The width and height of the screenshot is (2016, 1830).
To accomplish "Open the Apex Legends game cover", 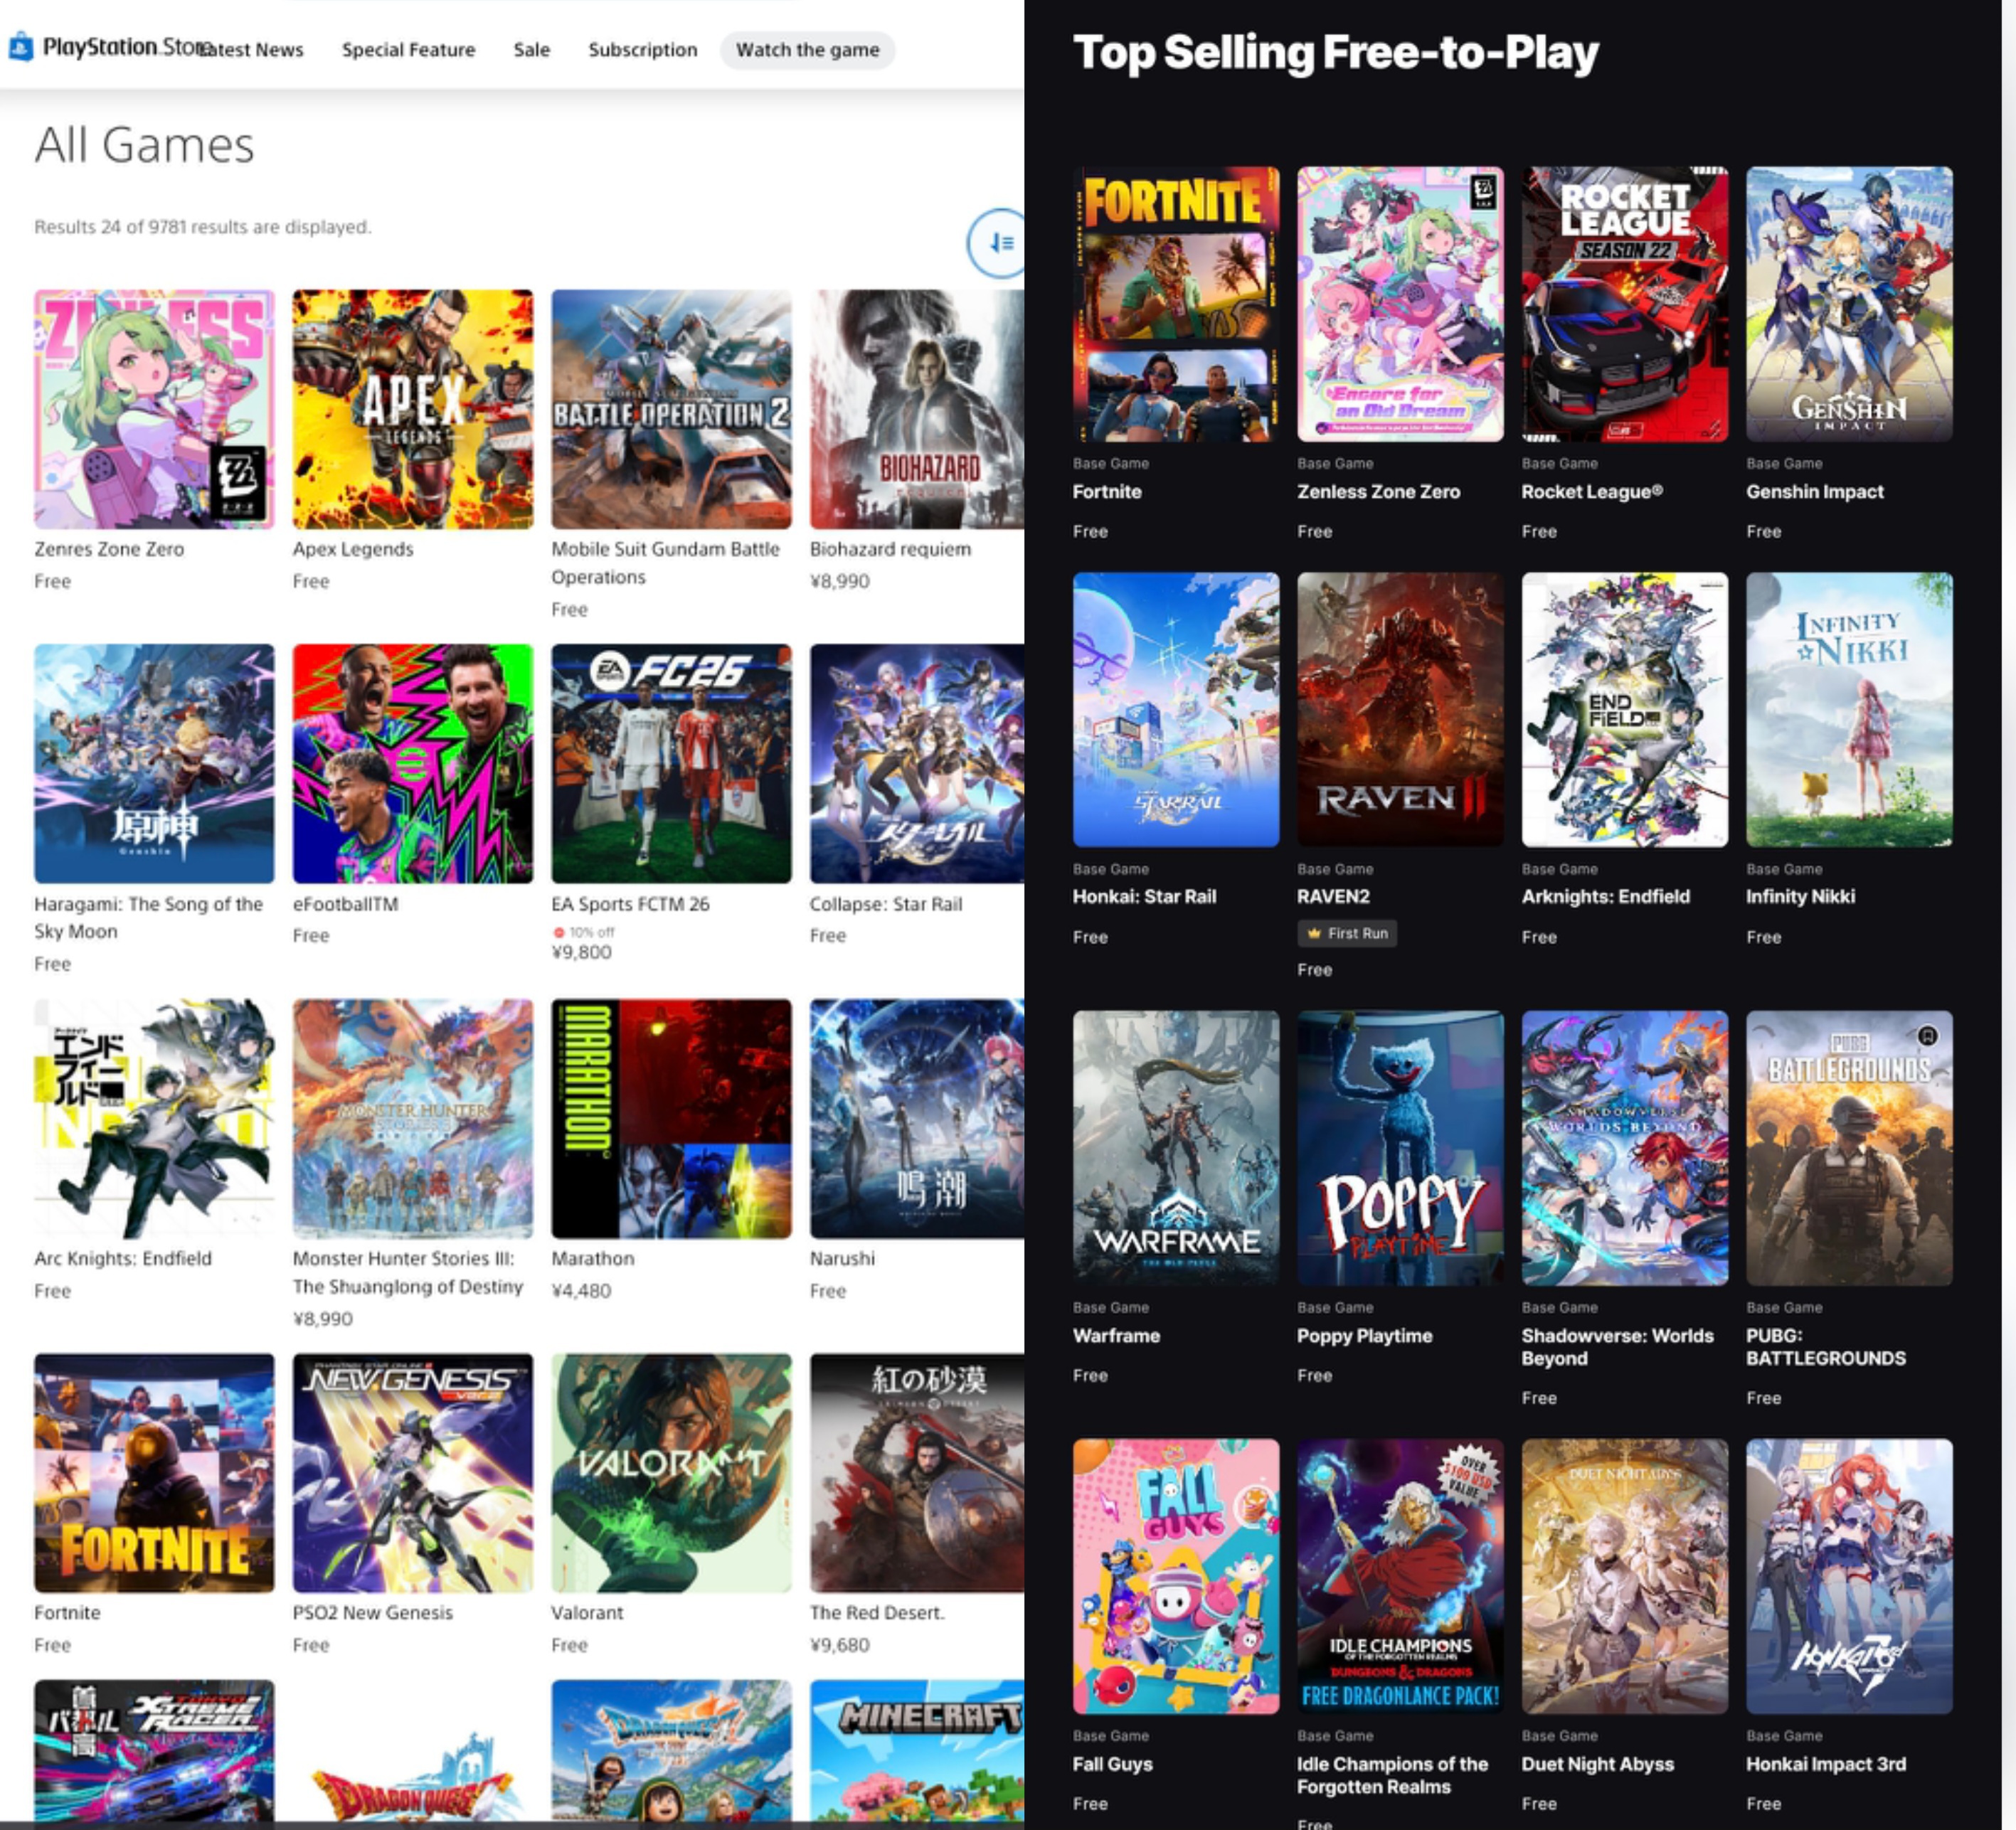I will (412, 409).
